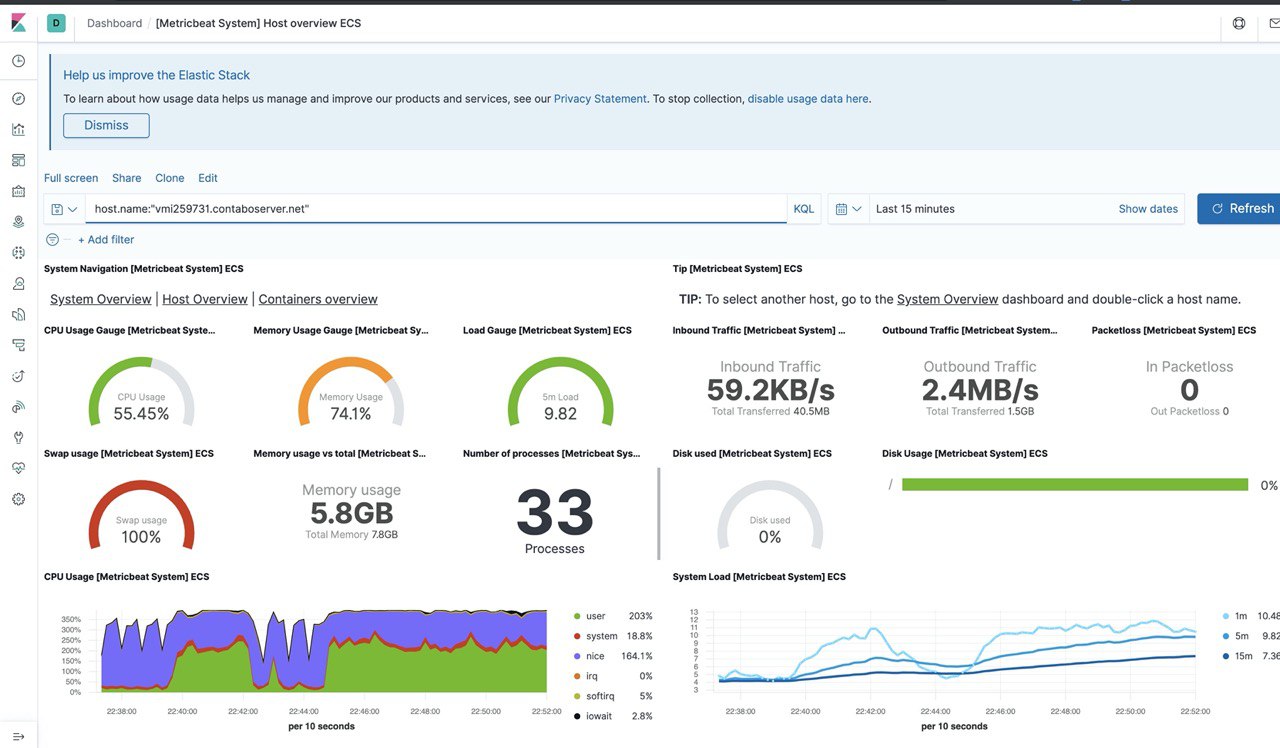Click the Outbound Traffic value 2.4MB/s
The height and width of the screenshot is (748, 1280).
point(980,390)
